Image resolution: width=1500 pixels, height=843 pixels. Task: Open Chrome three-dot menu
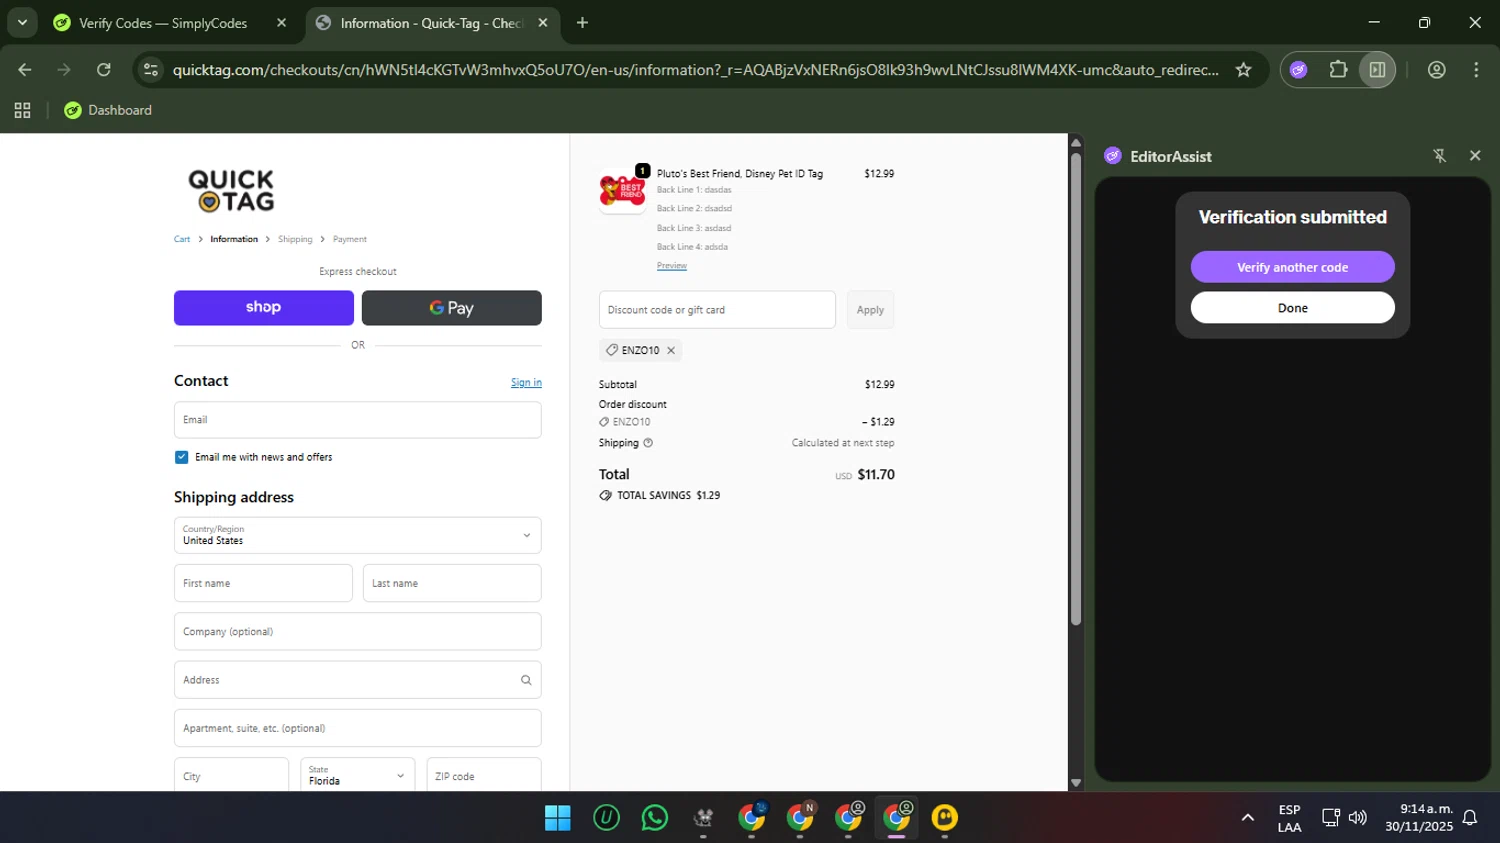tap(1476, 70)
